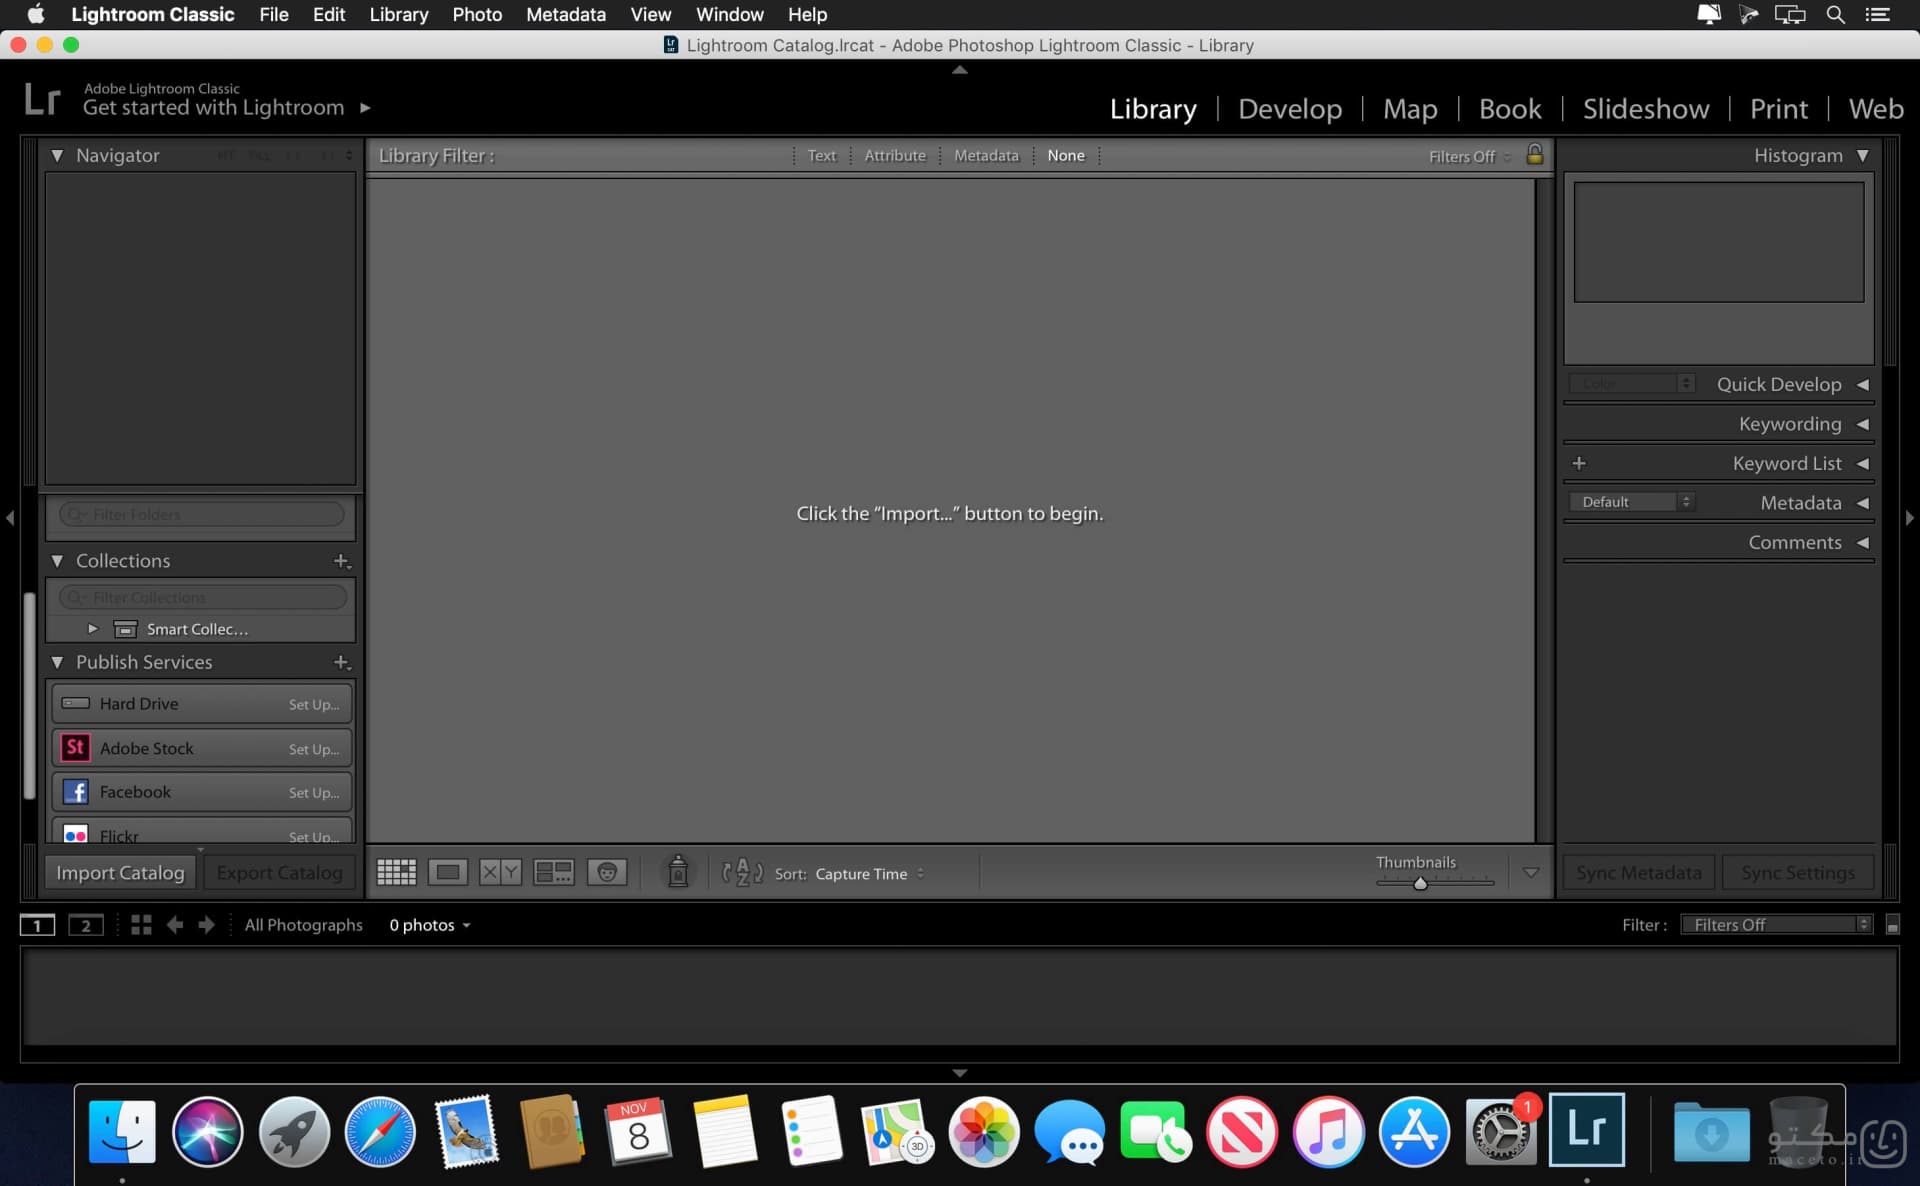The image size is (1920, 1186).
Task: Expand Smart Collections folder
Action: pyautogui.click(x=93, y=629)
